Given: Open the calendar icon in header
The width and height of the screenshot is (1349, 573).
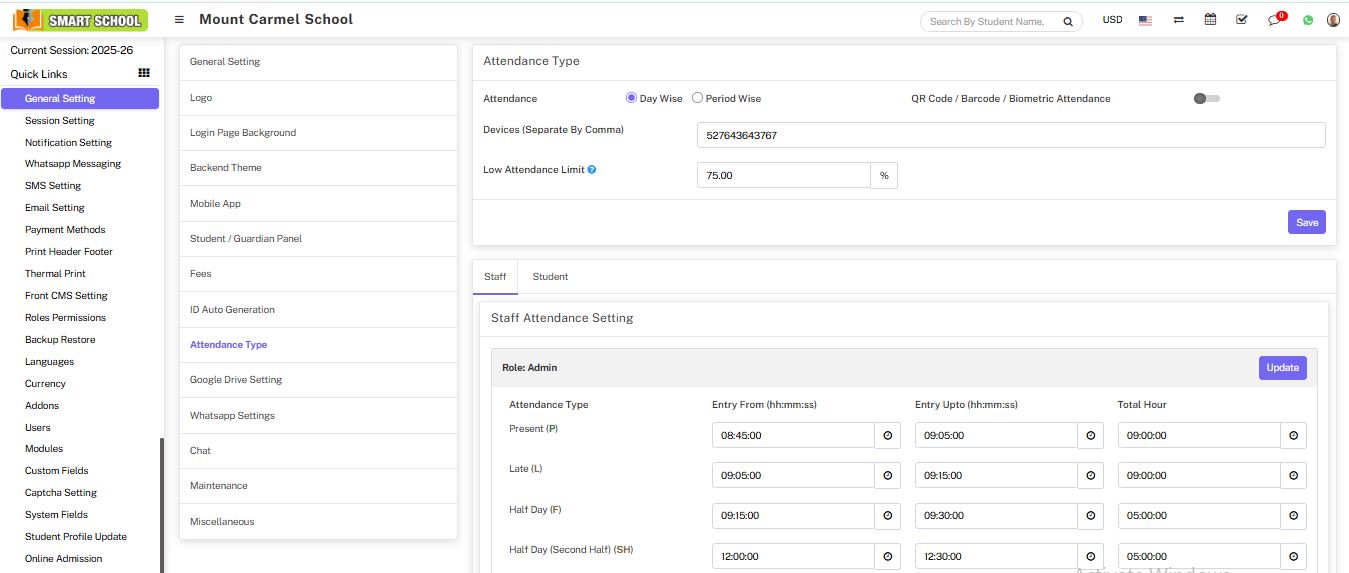Looking at the screenshot, I should [x=1210, y=20].
